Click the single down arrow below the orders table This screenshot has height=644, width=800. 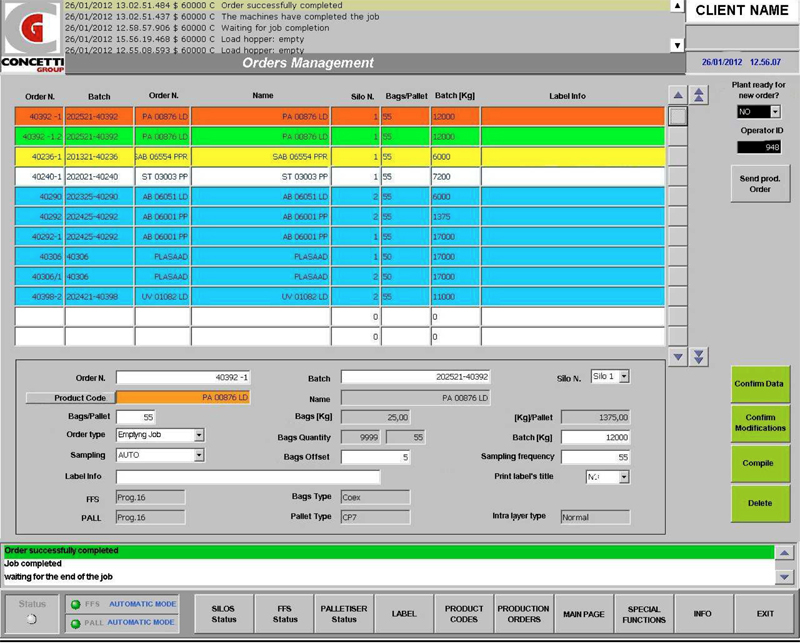point(678,357)
